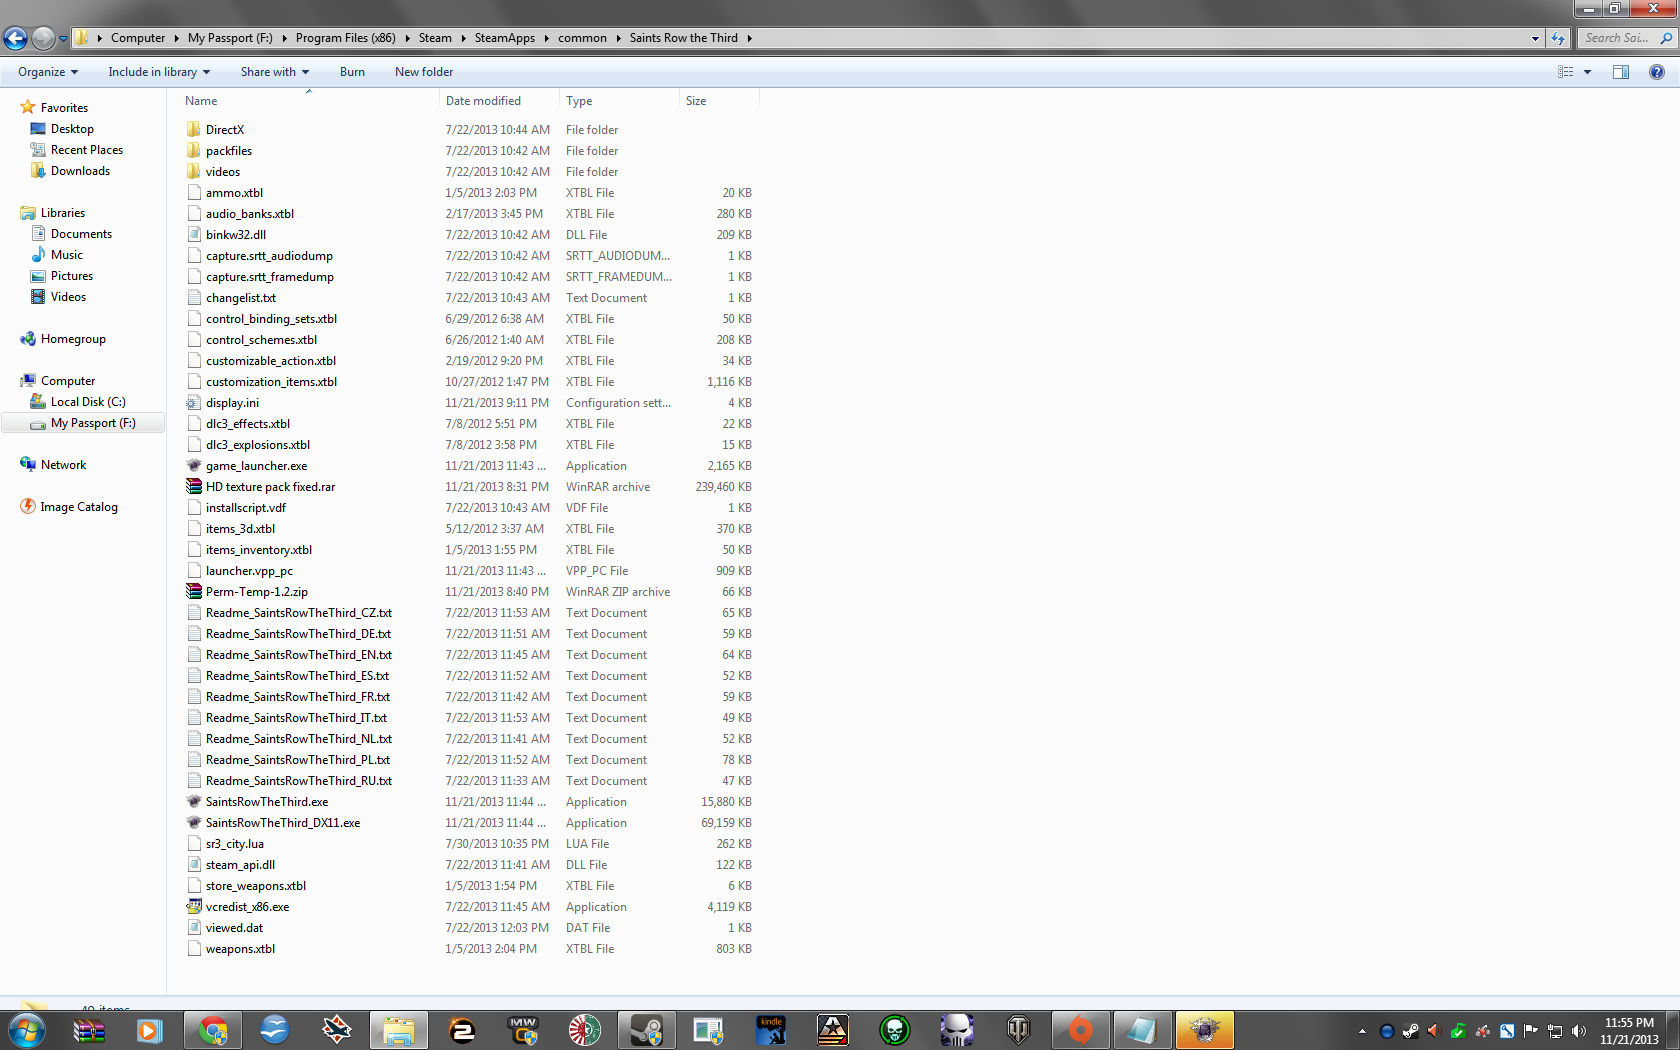Toggle the preview pane icon
This screenshot has height=1050, width=1680.
1621,72
